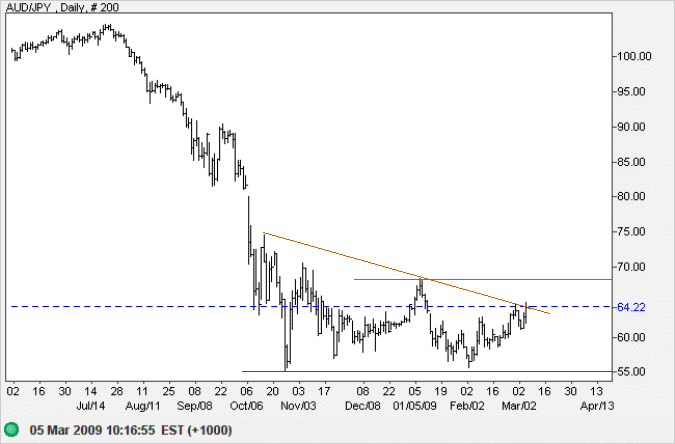Click the Oct/06 date axis label
This screenshot has width=675, height=444.
click(x=246, y=406)
